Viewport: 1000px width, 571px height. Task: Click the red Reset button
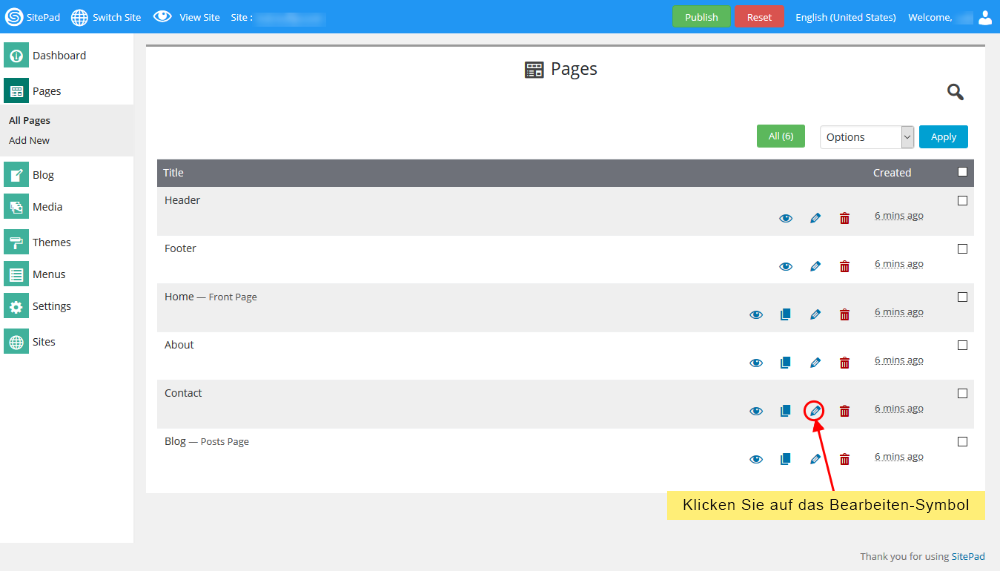[759, 17]
